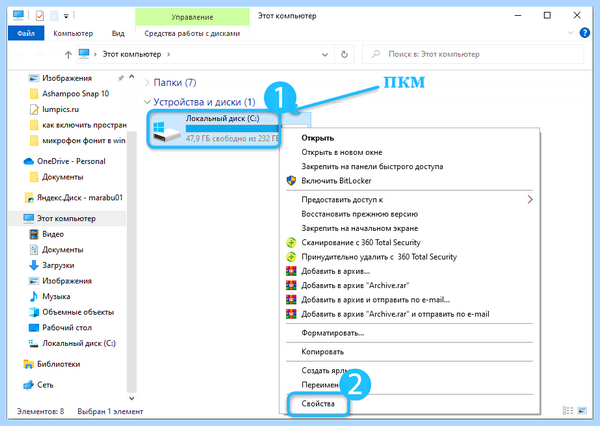This screenshot has height=426, width=600.
Task: Select Этот компьютер in navigation pane
Action: 66,219
